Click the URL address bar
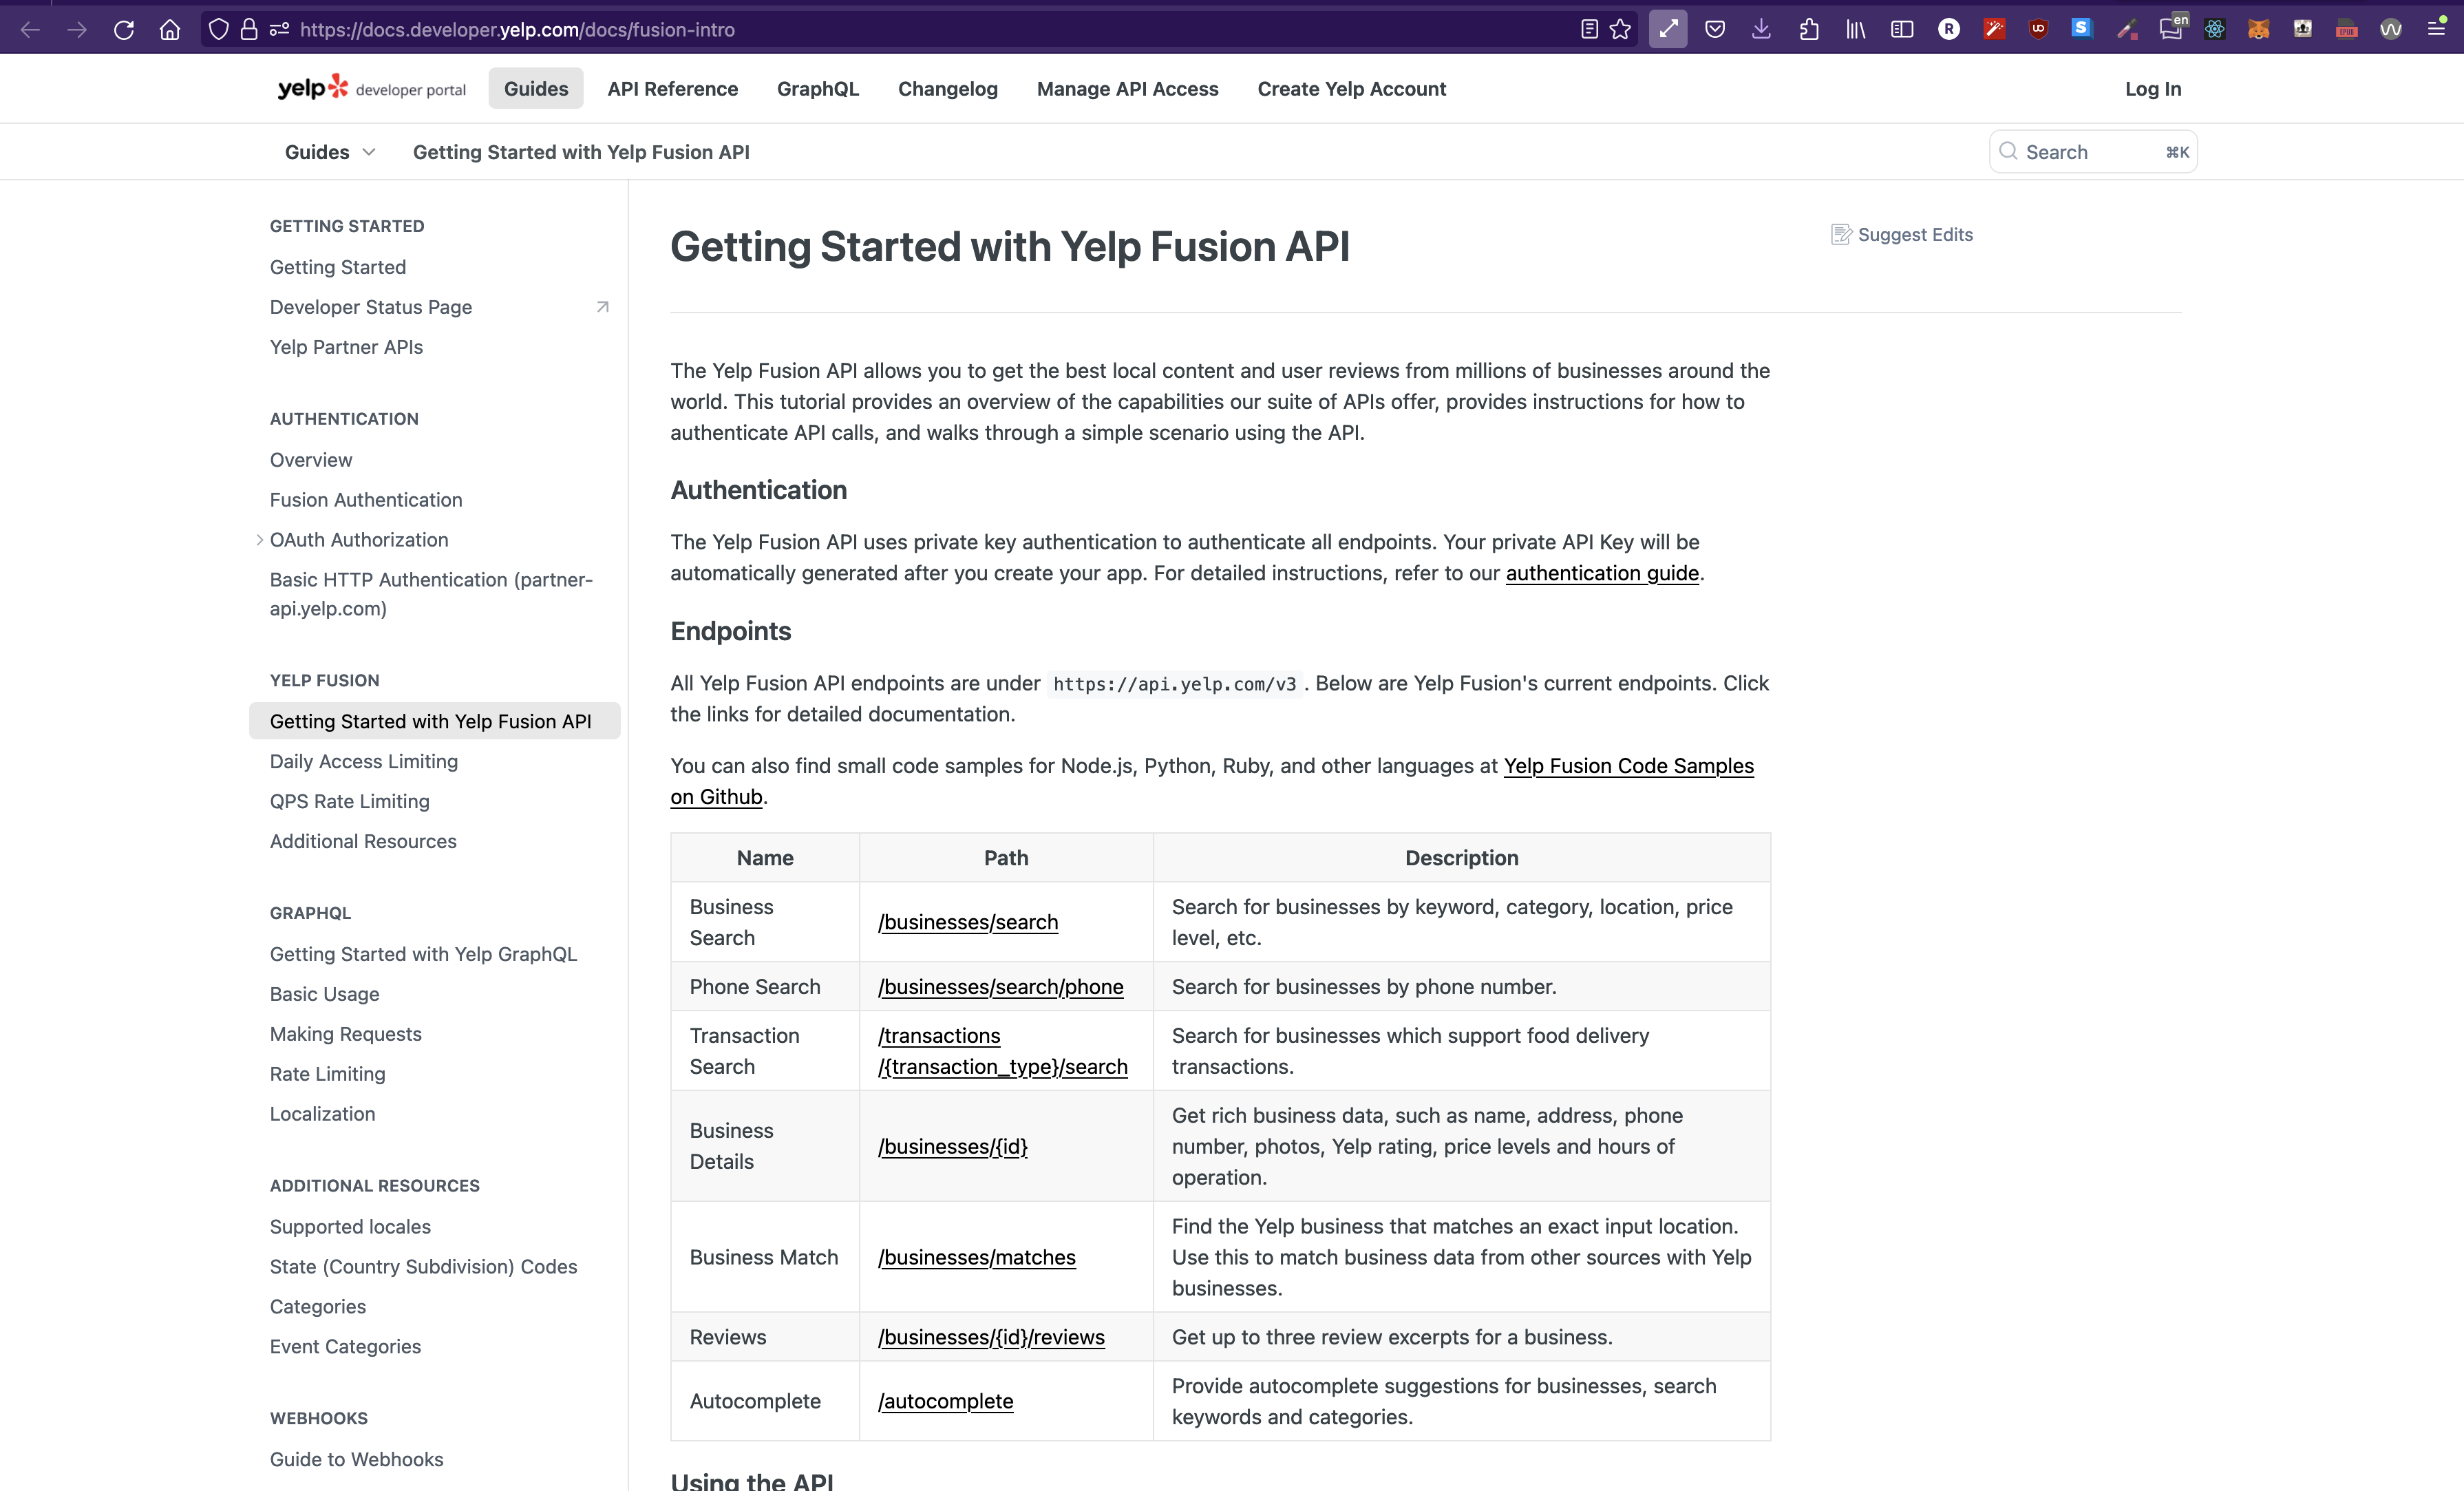 pos(920,30)
